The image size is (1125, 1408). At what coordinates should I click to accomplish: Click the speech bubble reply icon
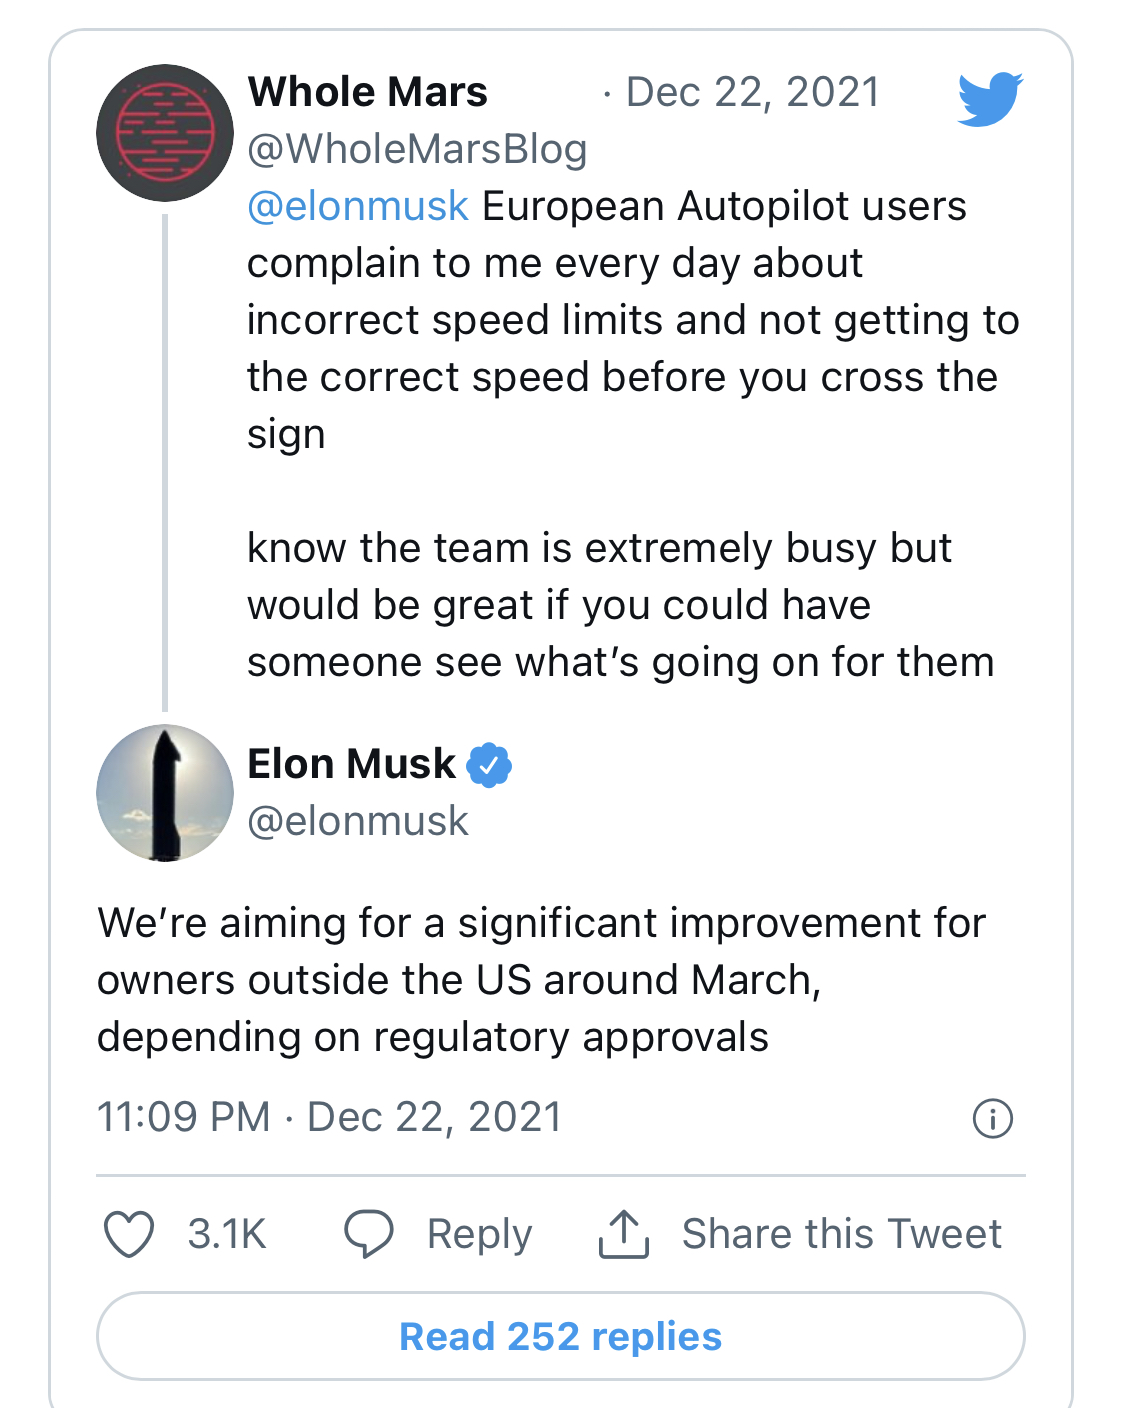click(369, 1234)
